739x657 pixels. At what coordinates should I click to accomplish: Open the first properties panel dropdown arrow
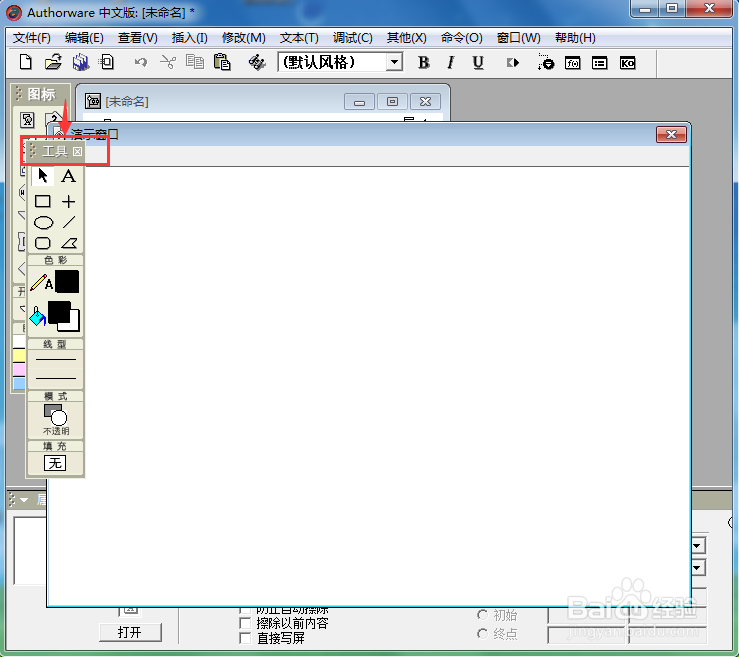[698, 546]
